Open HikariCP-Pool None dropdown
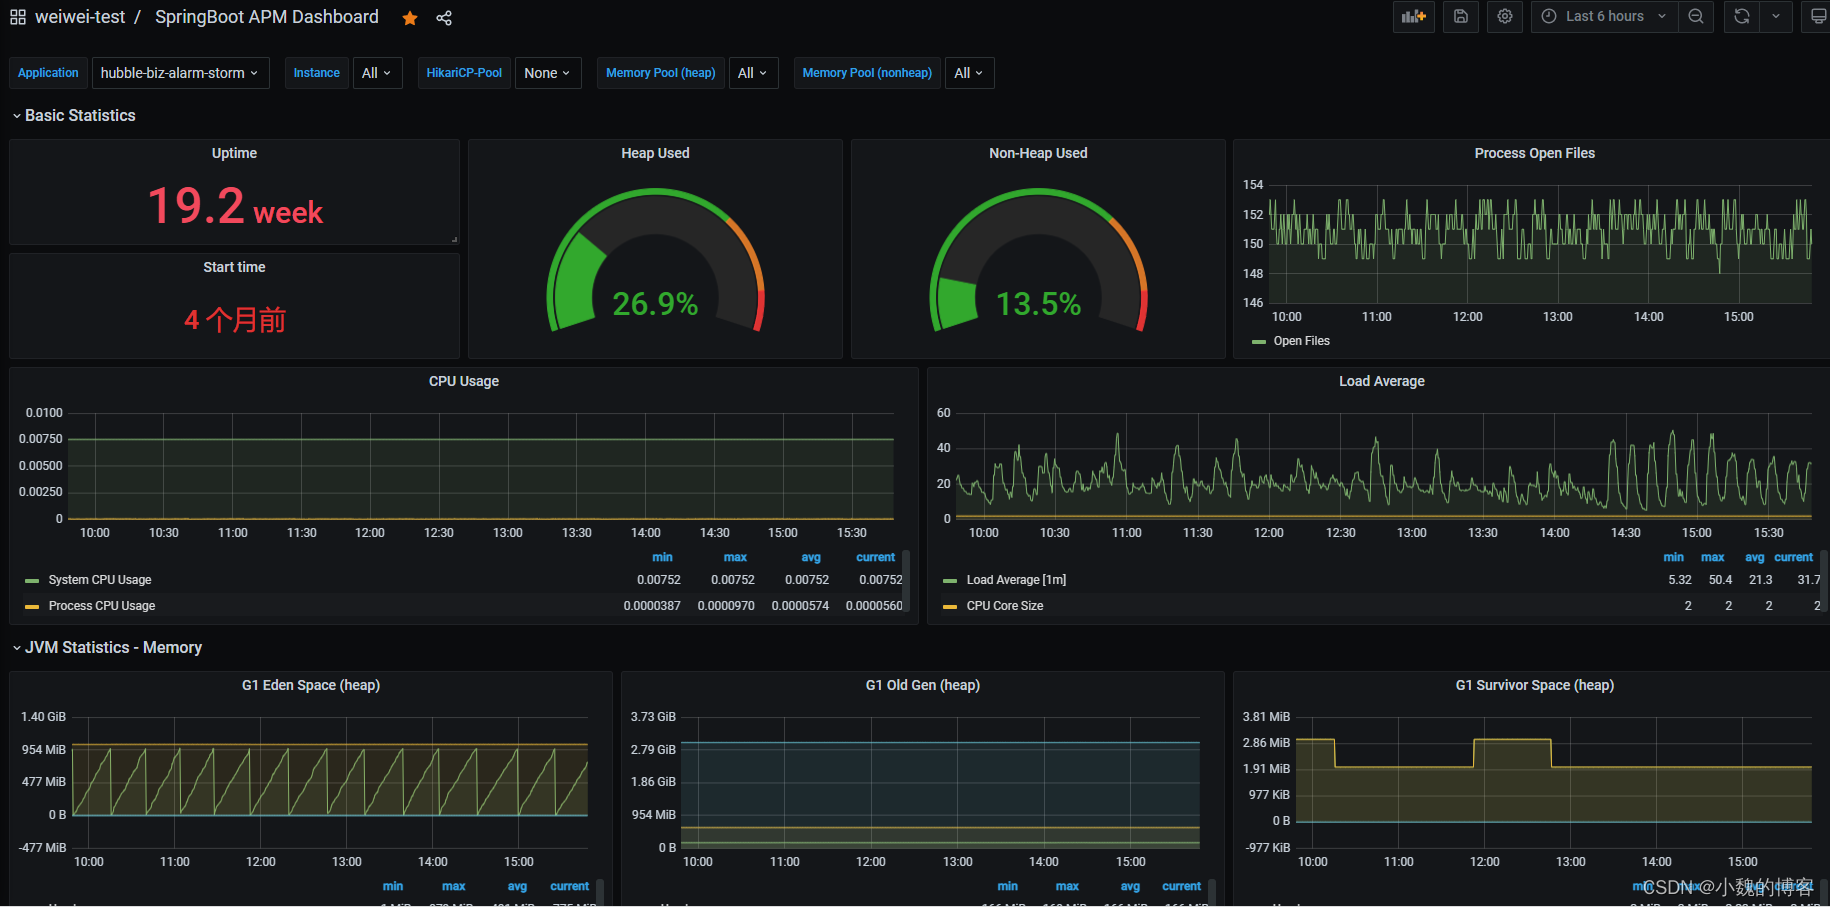The width and height of the screenshot is (1830, 907). [548, 73]
